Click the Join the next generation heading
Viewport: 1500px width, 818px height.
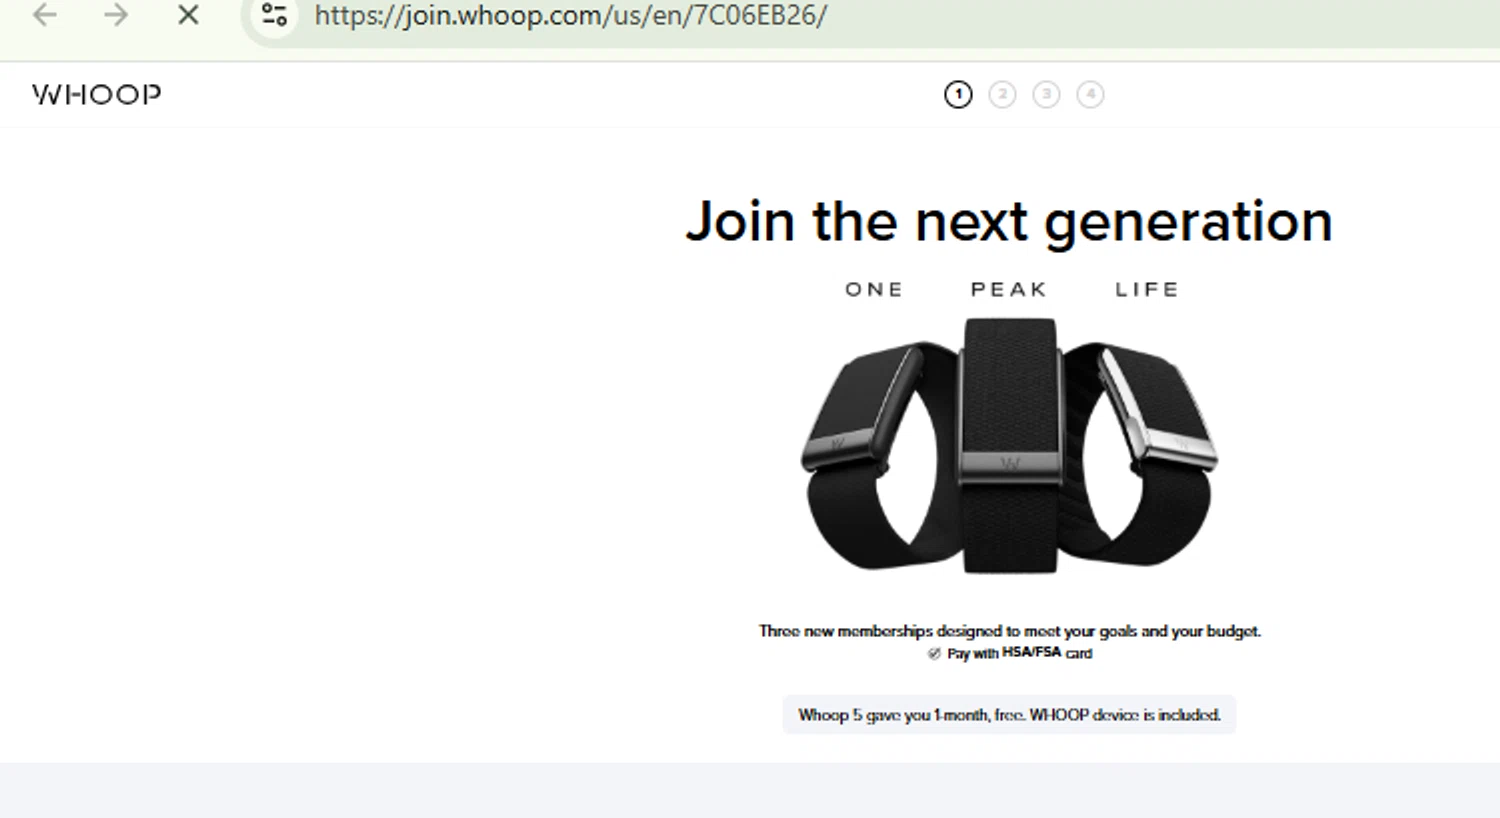pos(1009,222)
